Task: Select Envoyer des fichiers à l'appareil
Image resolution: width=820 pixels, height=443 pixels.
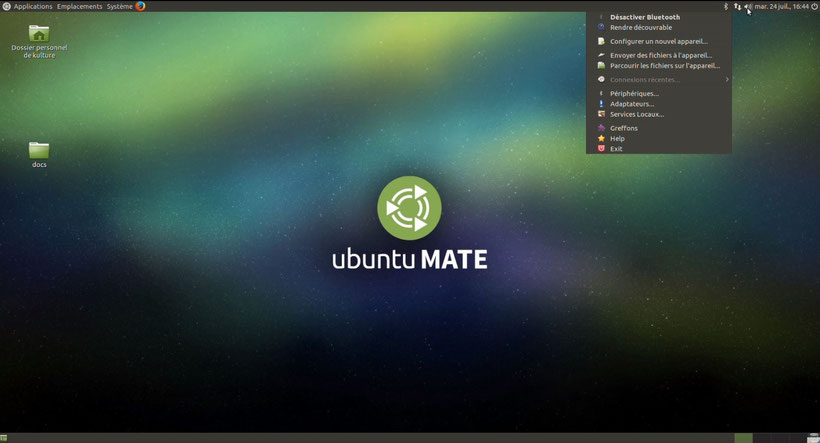Action: click(658, 55)
